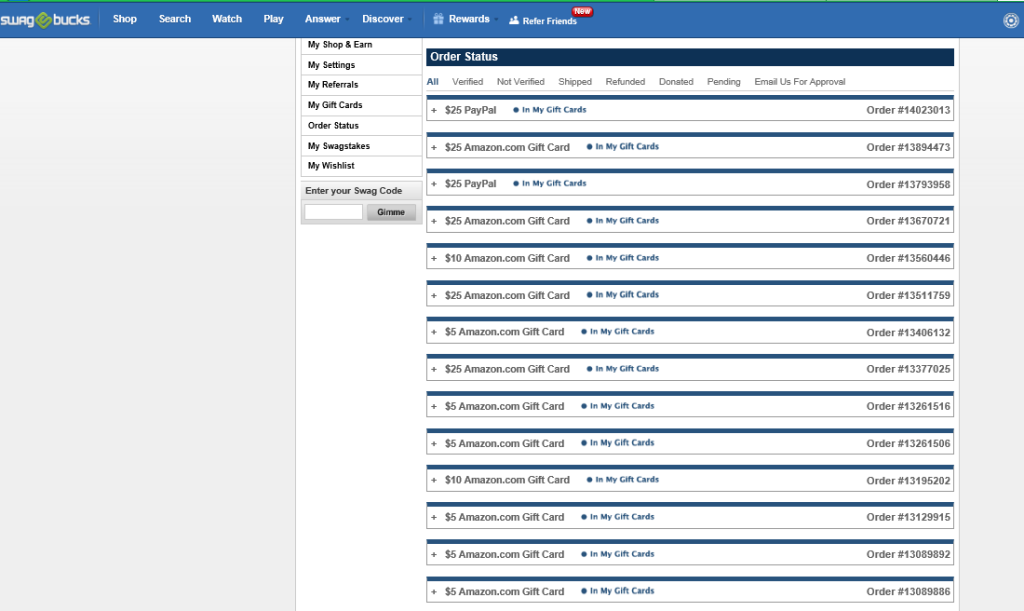Expand order #13261516 with the plus sign
The width and height of the screenshot is (1024, 611).
[434, 407]
